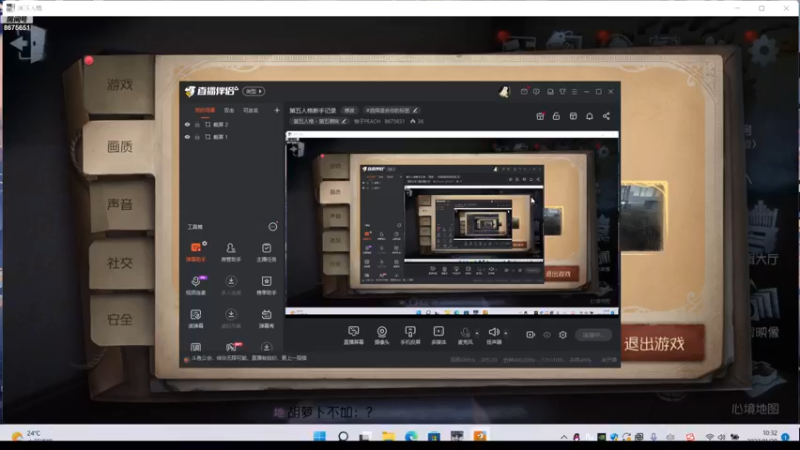Open the 弹幕秀 tool

coord(266,318)
